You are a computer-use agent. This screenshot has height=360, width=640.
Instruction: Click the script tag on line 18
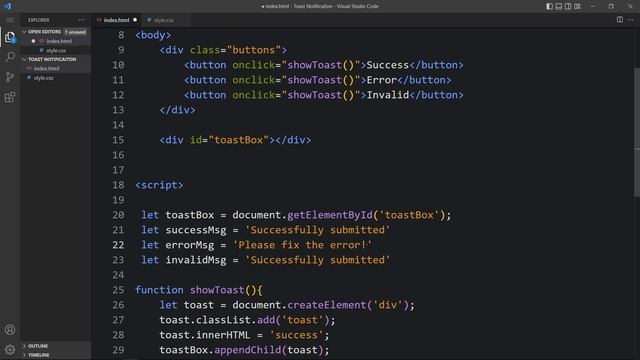pyautogui.click(x=159, y=185)
